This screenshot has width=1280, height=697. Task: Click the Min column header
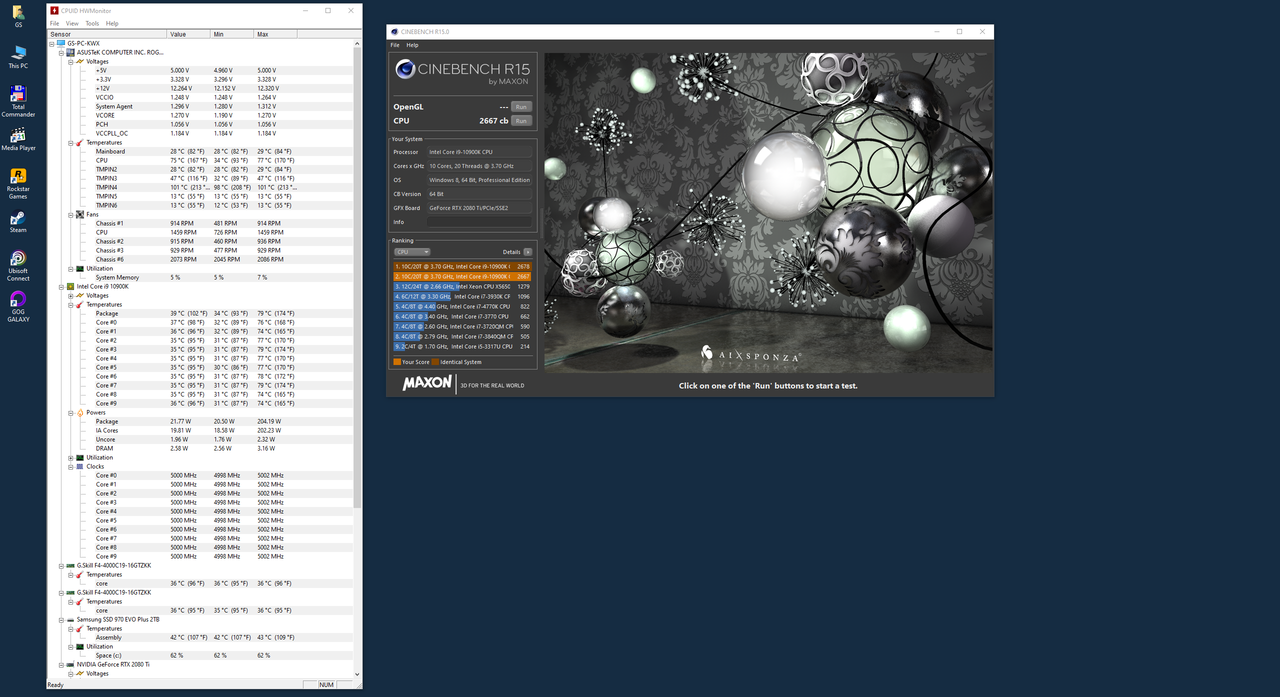coord(232,34)
